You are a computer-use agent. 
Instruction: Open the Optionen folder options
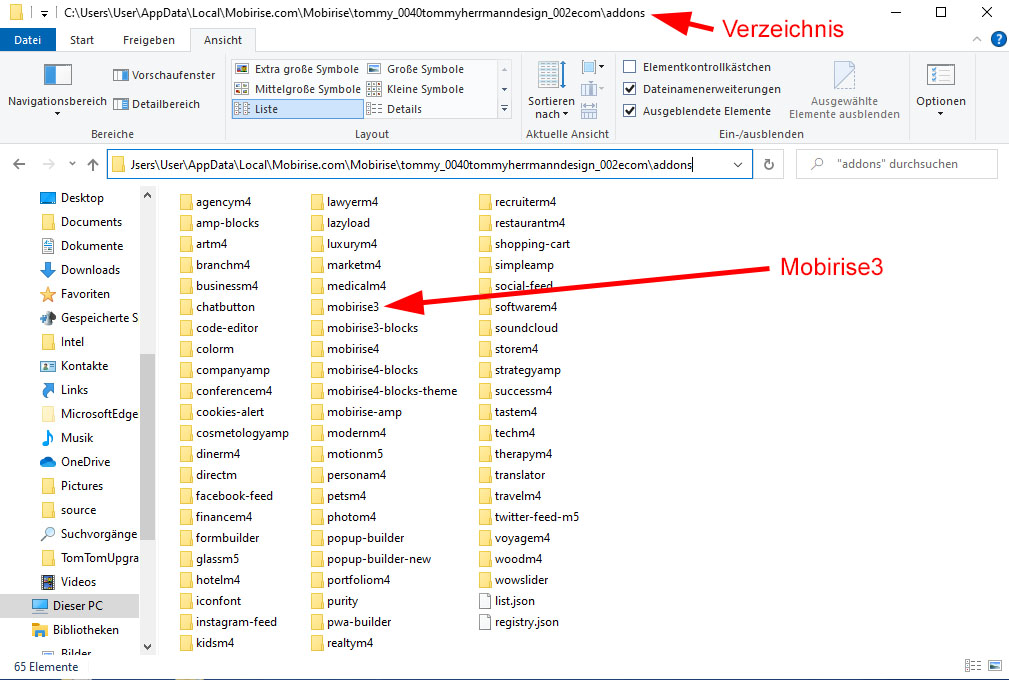[x=940, y=88]
